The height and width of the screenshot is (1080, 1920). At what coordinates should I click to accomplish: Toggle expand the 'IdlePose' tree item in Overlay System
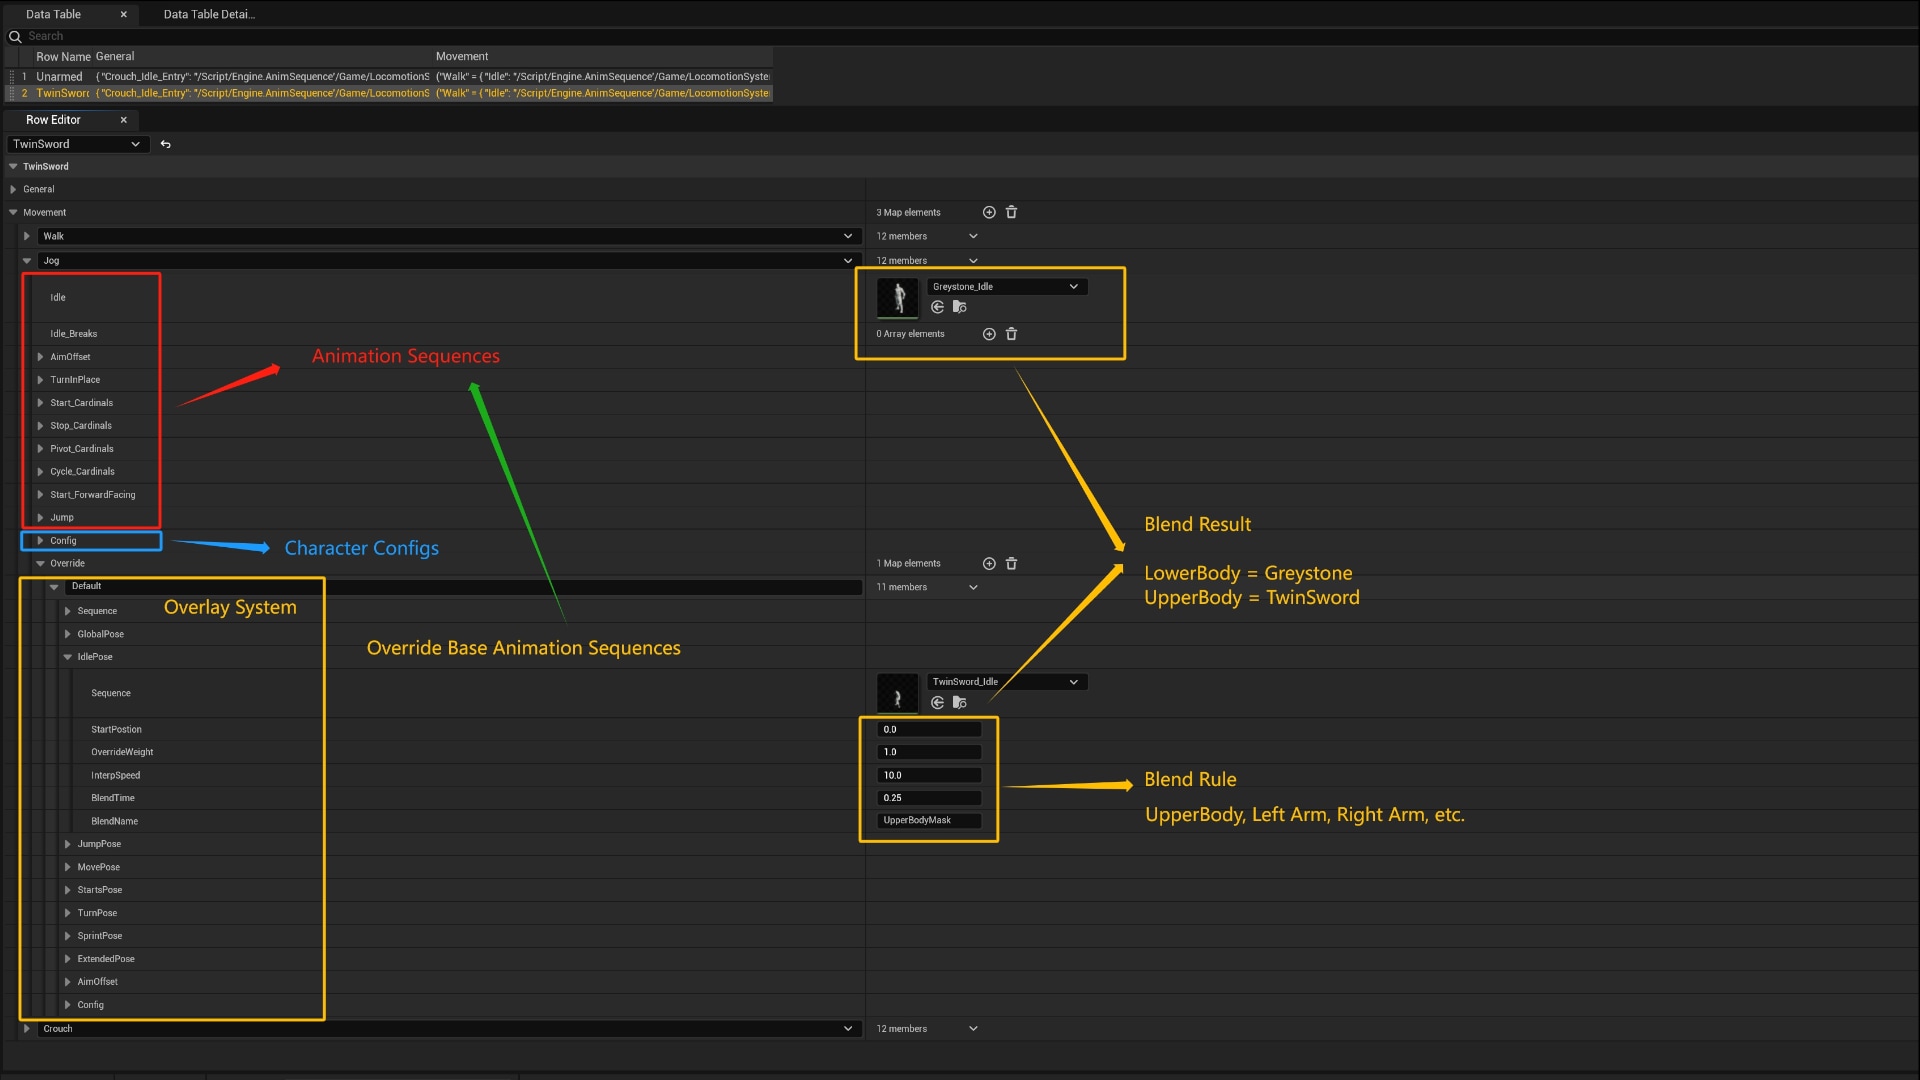point(69,657)
